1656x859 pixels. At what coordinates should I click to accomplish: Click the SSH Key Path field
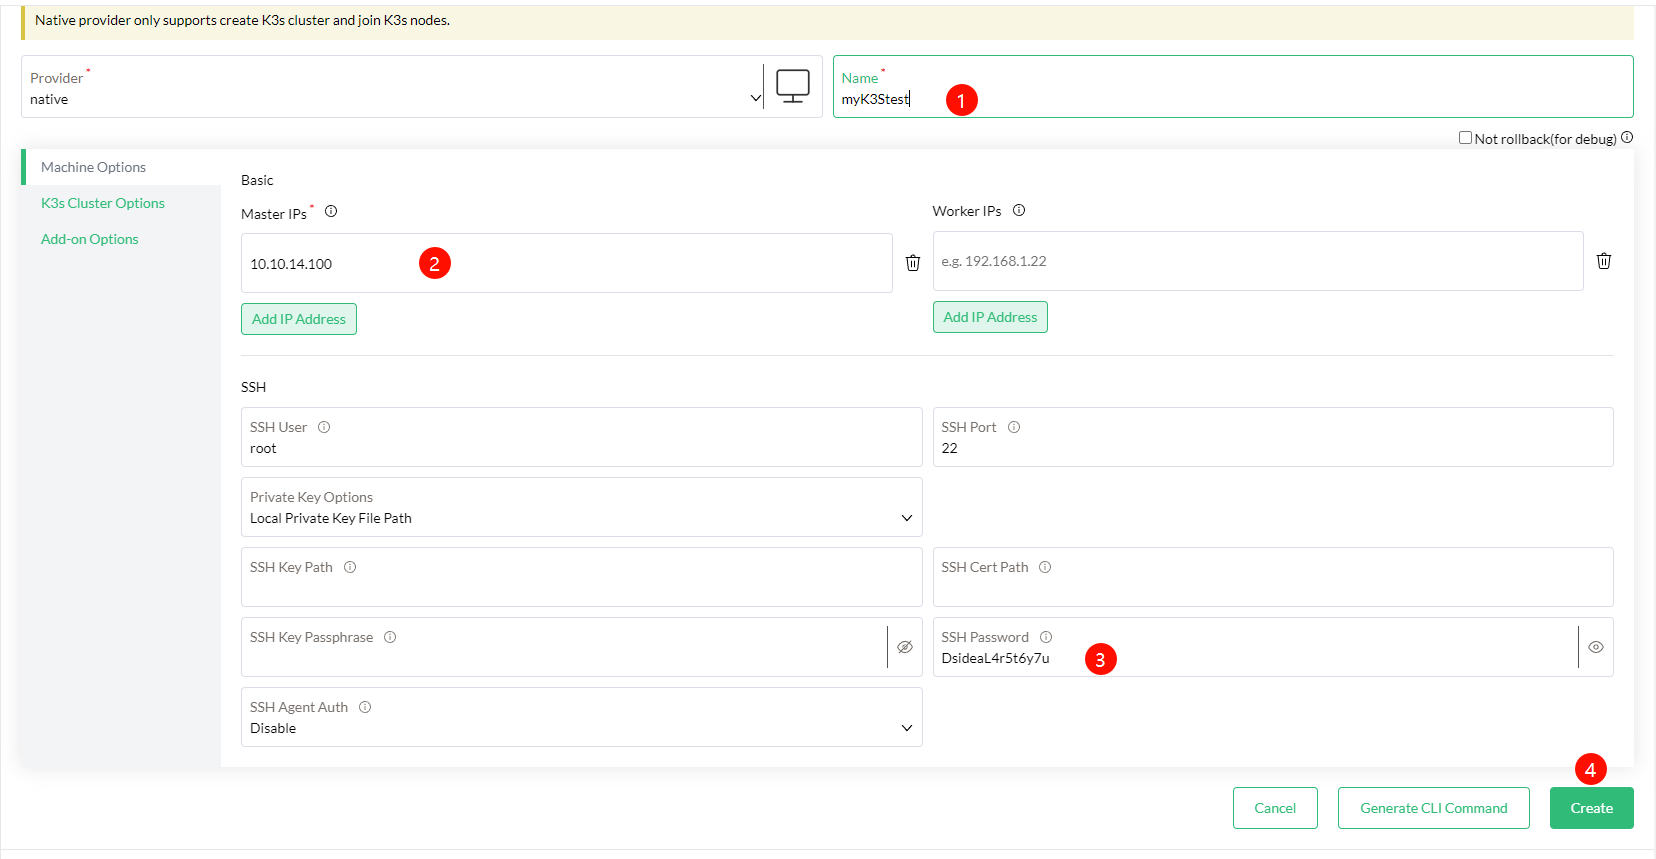(581, 577)
